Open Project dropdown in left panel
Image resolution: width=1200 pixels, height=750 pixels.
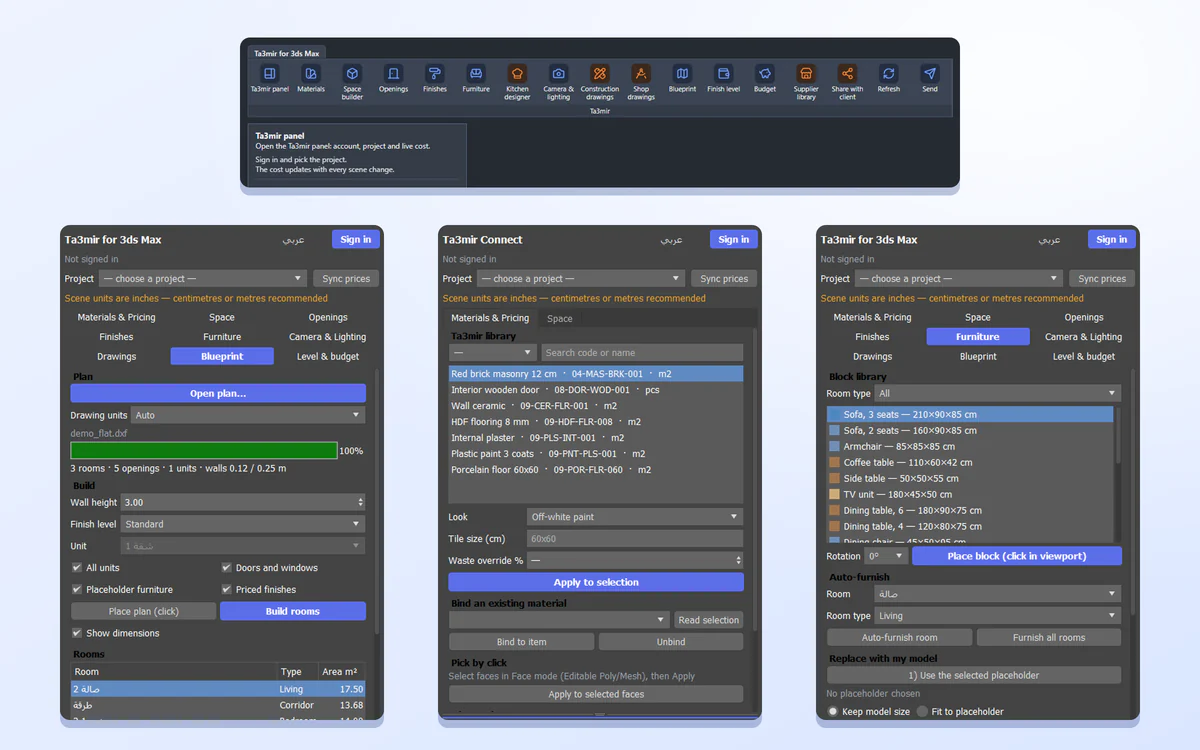(202, 279)
